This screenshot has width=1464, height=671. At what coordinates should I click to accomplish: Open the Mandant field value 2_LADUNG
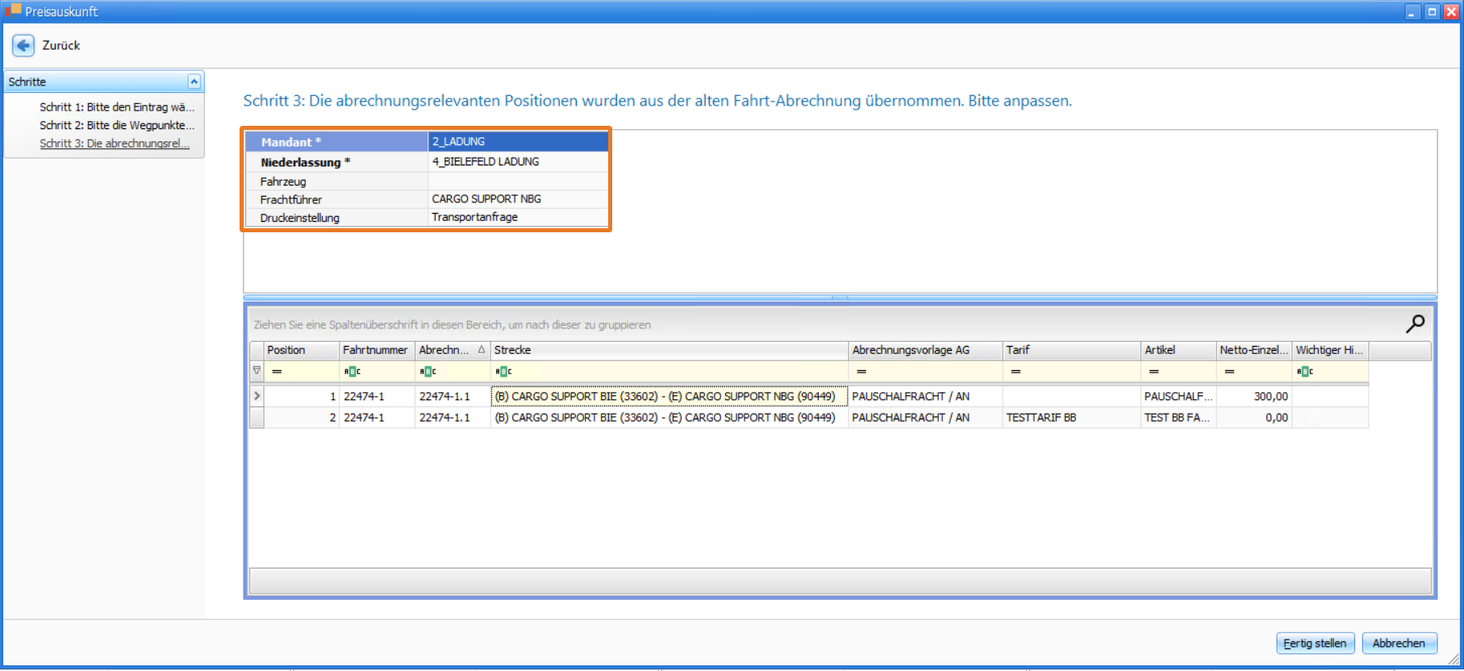click(517, 142)
